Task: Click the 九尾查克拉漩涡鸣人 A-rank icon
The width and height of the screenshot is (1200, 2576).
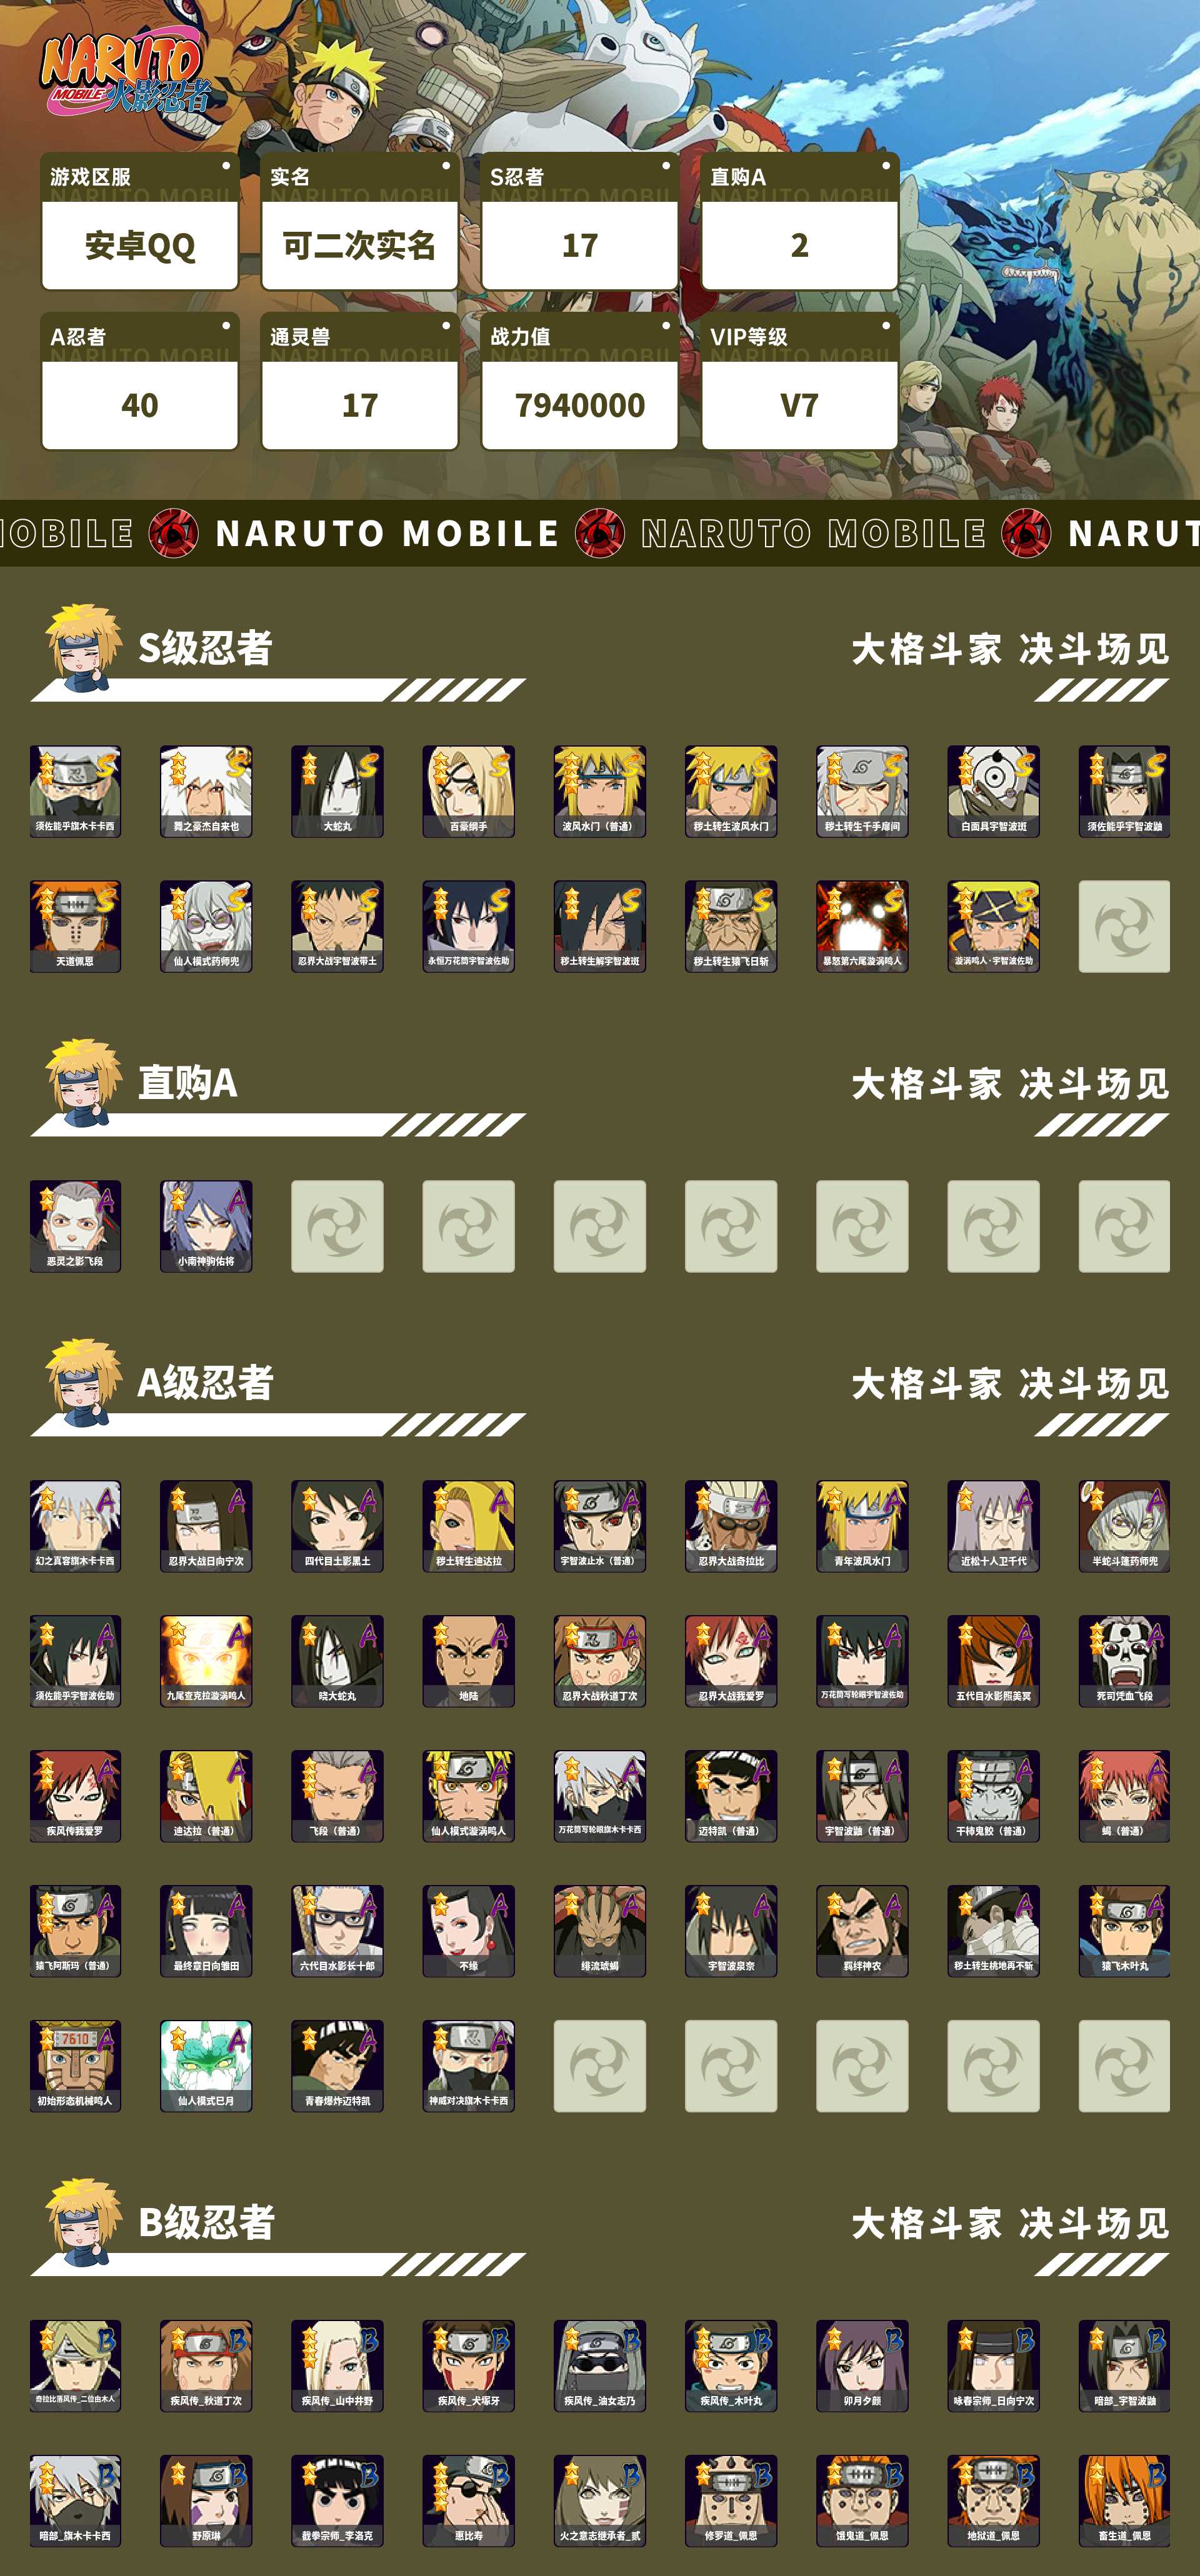Action: (206, 1661)
